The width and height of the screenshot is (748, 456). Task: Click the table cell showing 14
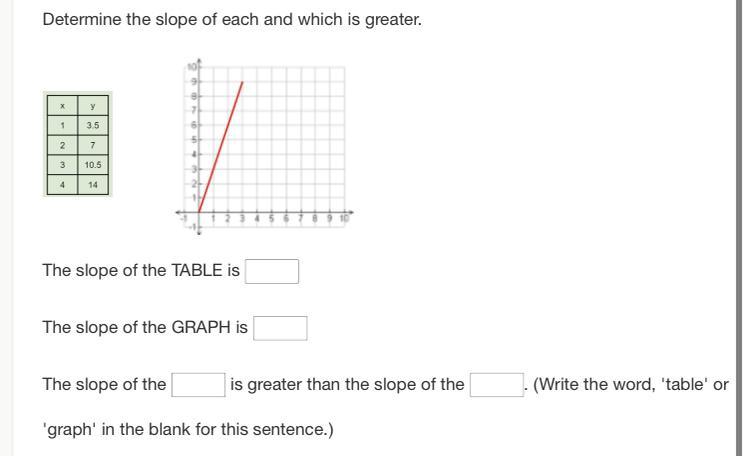click(x=93, y=185)
